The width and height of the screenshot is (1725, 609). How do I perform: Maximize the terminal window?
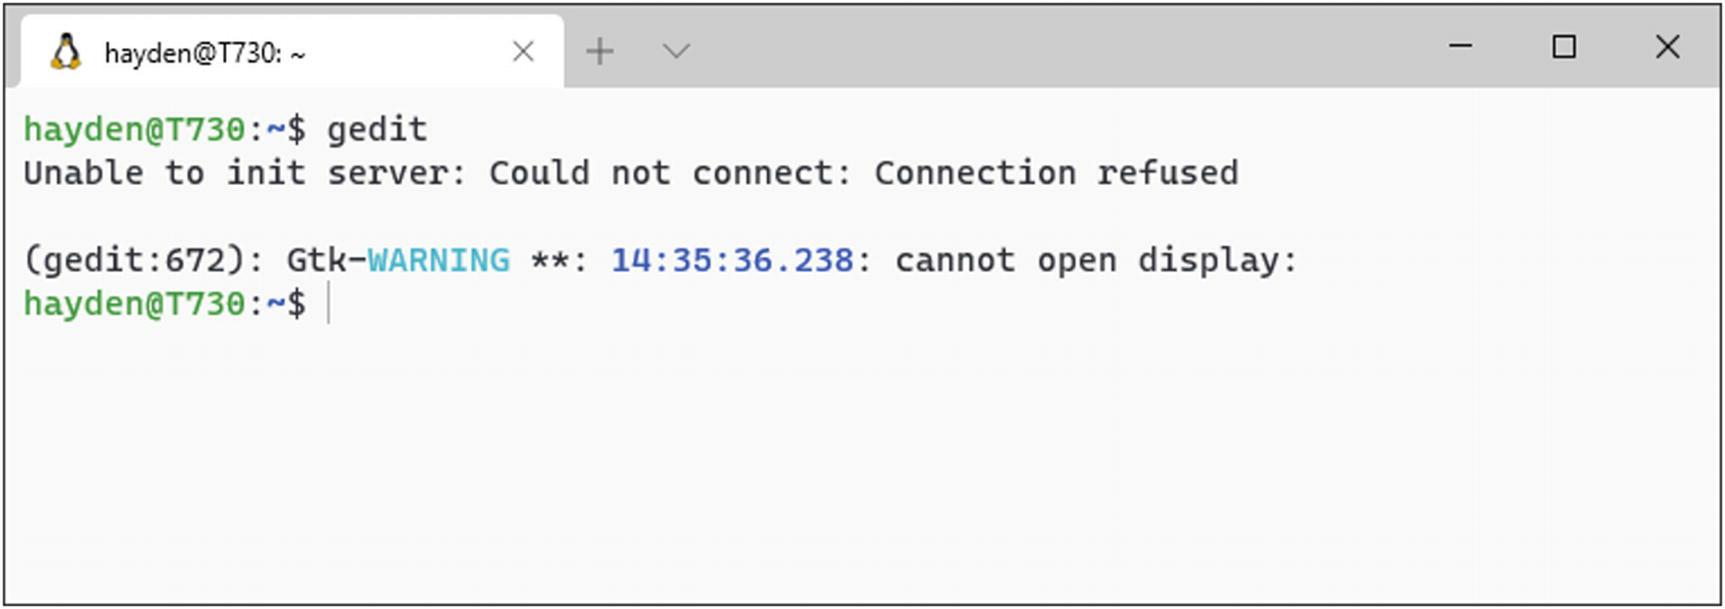click(x=1564, y=46)
